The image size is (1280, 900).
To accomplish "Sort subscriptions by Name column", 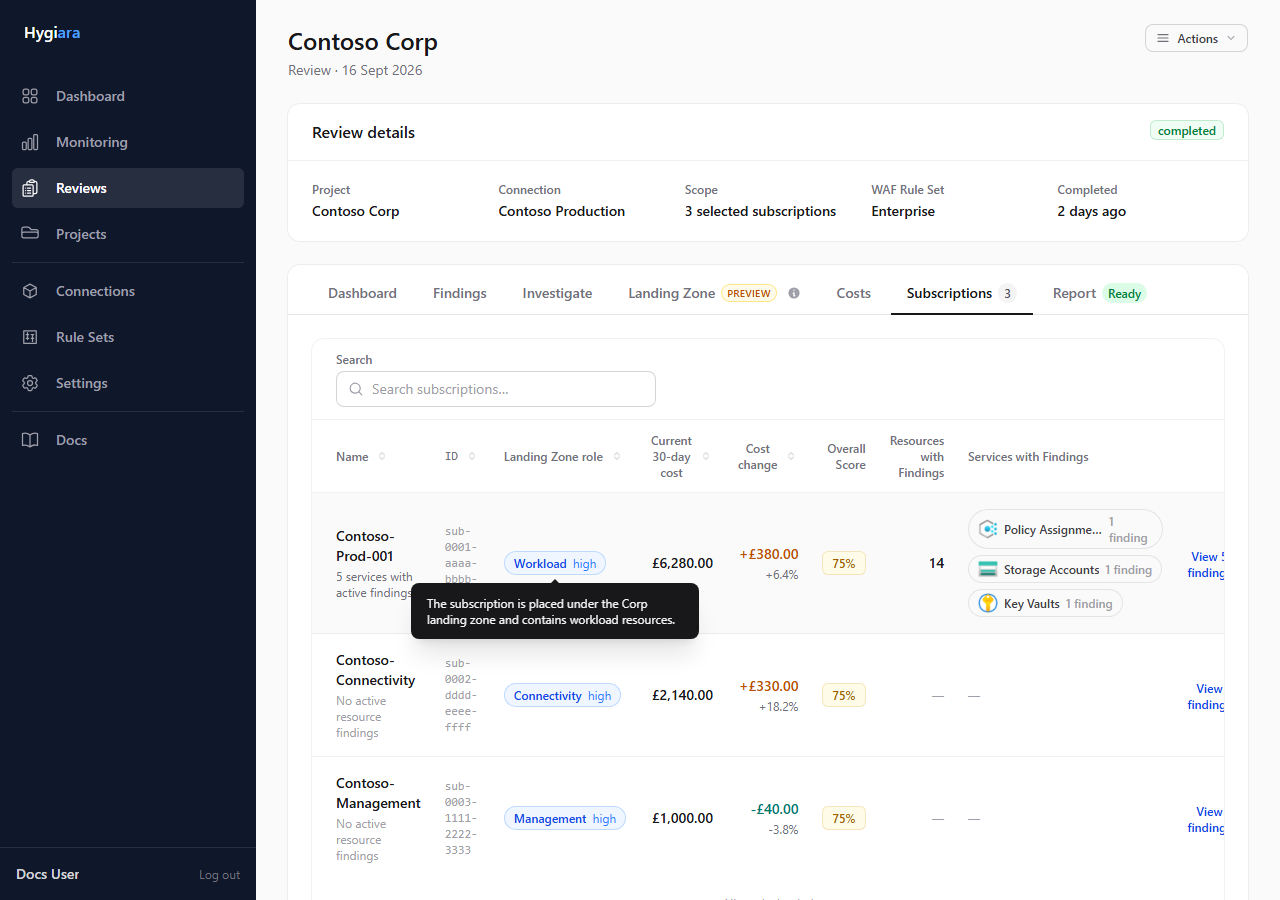I will coord(361,457).
